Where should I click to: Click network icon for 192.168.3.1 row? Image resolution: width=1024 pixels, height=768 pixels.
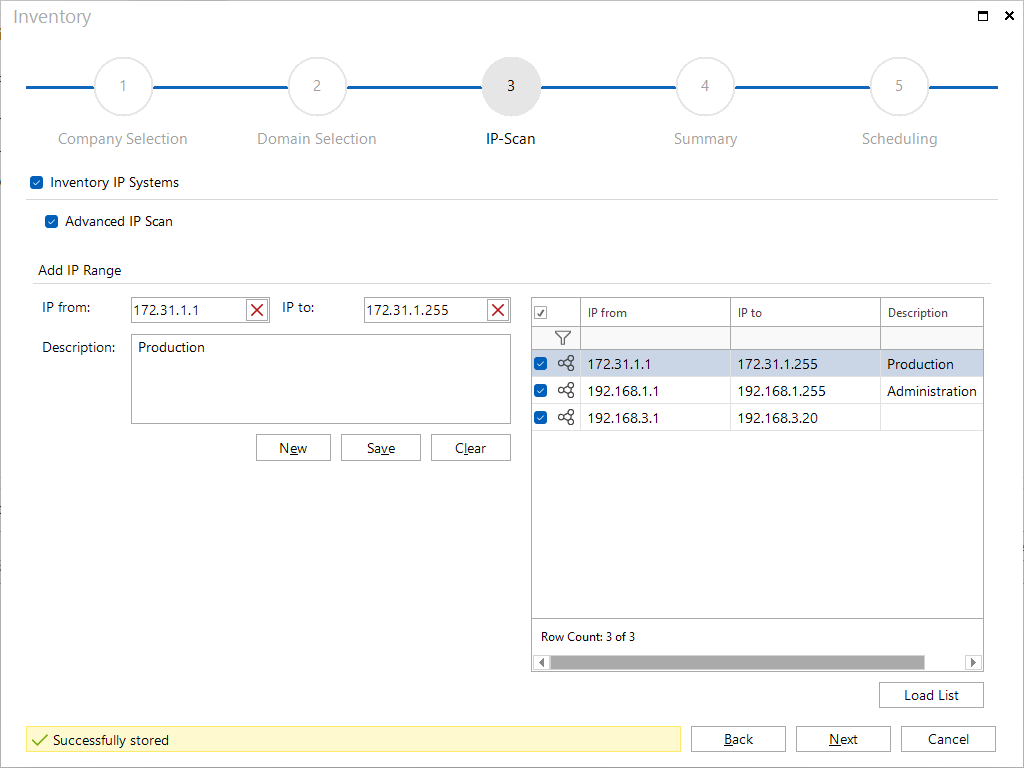[566, 417]
